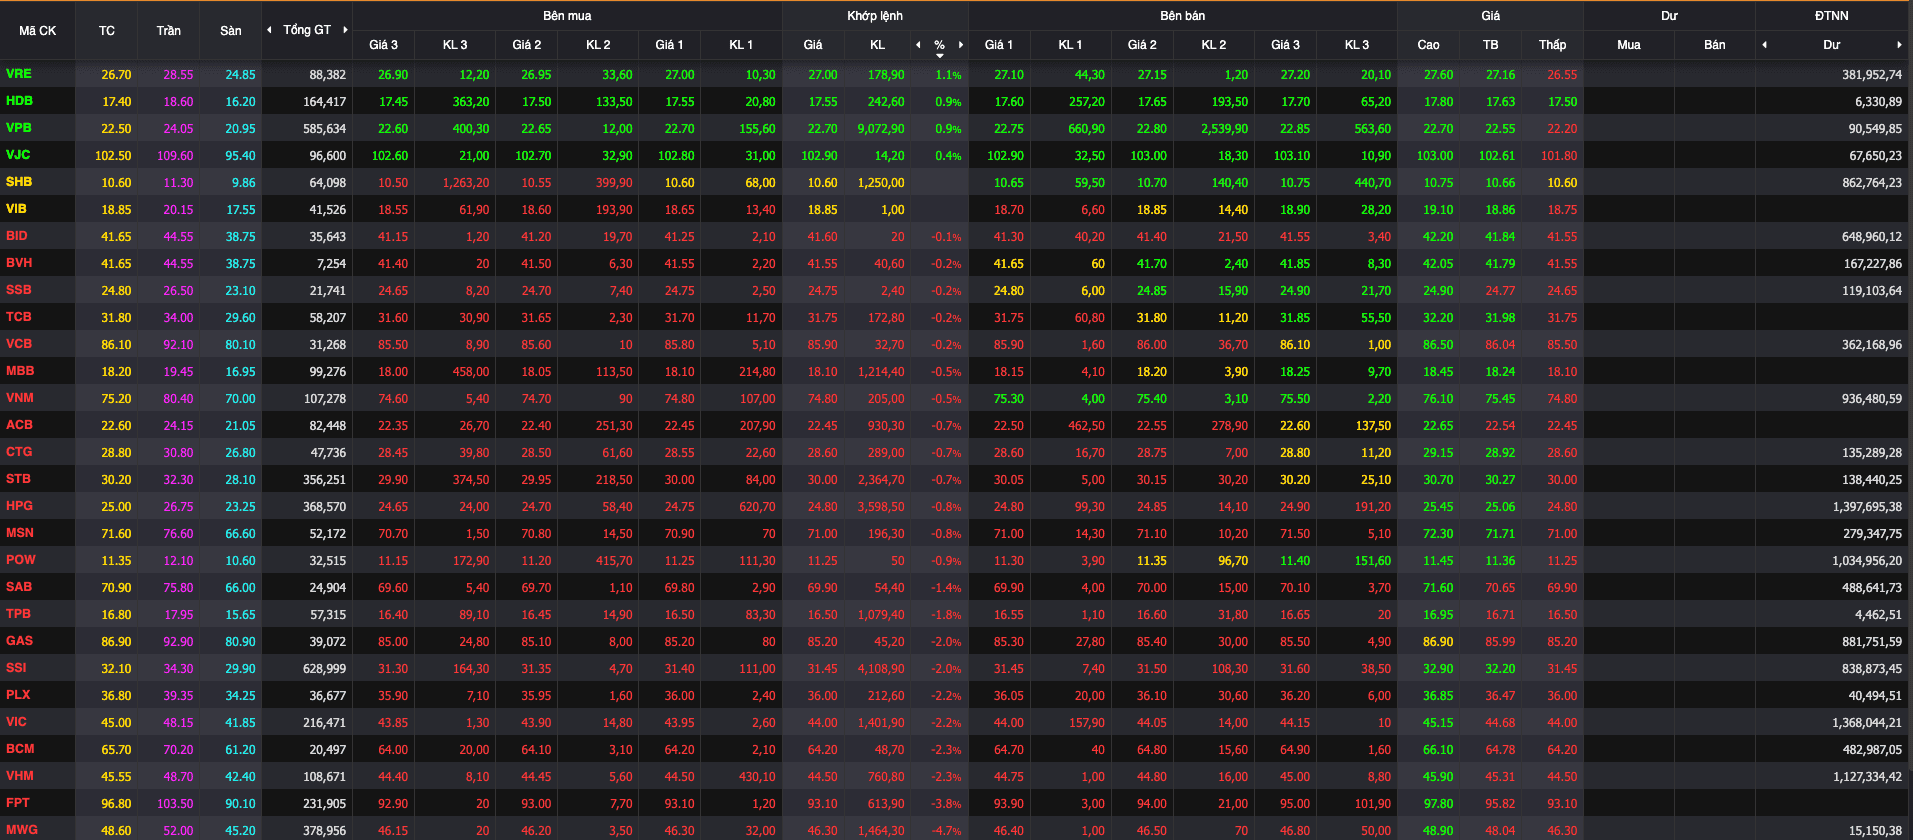Click the left arrow before the % header
Screen dimensions: 1913x840
click(x=918, y=45)
